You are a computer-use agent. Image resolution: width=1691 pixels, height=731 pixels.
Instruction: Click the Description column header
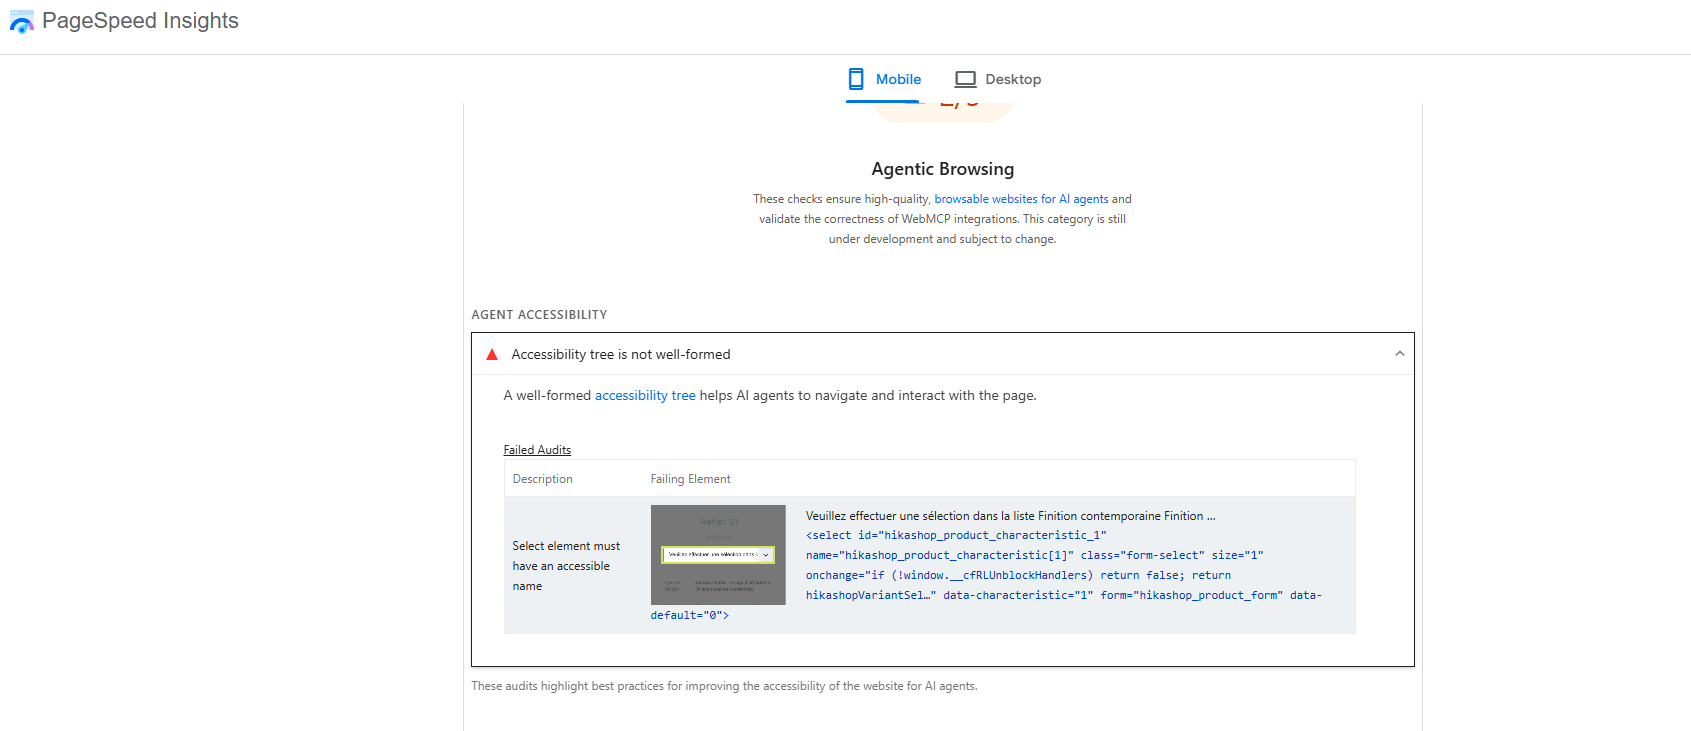coord(542,479)
